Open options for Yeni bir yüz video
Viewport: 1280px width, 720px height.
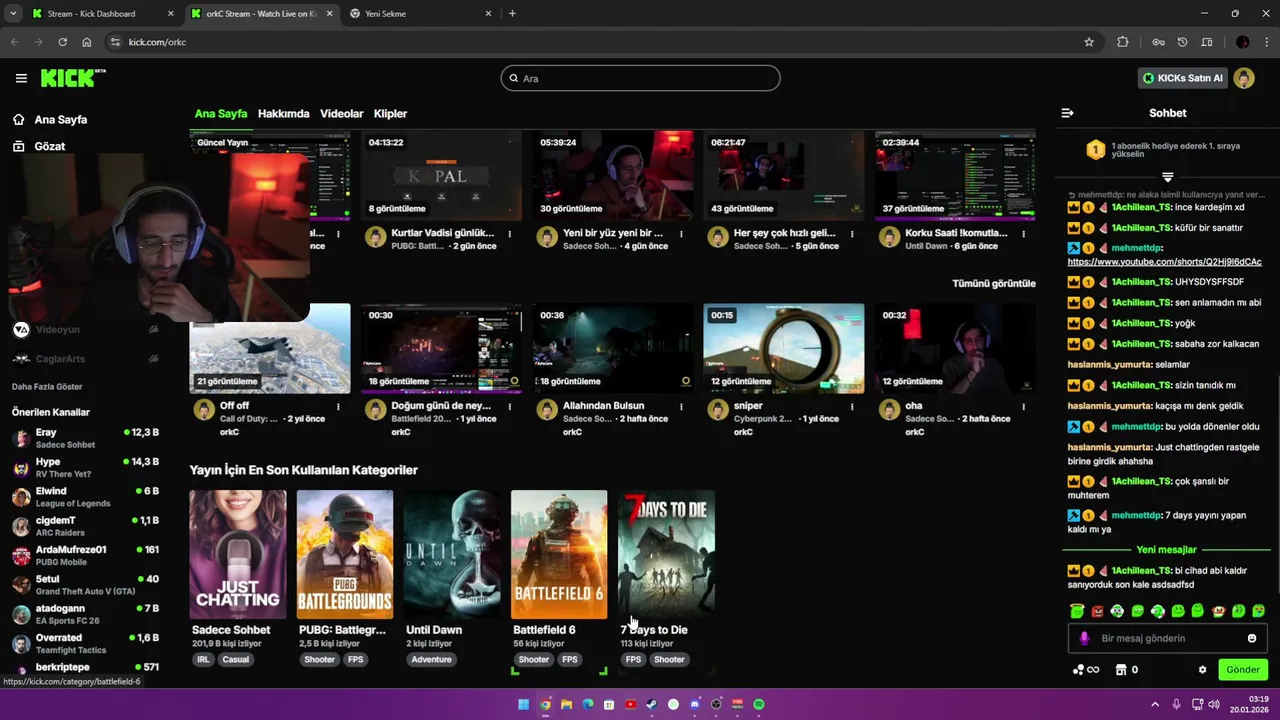[681, 234]
